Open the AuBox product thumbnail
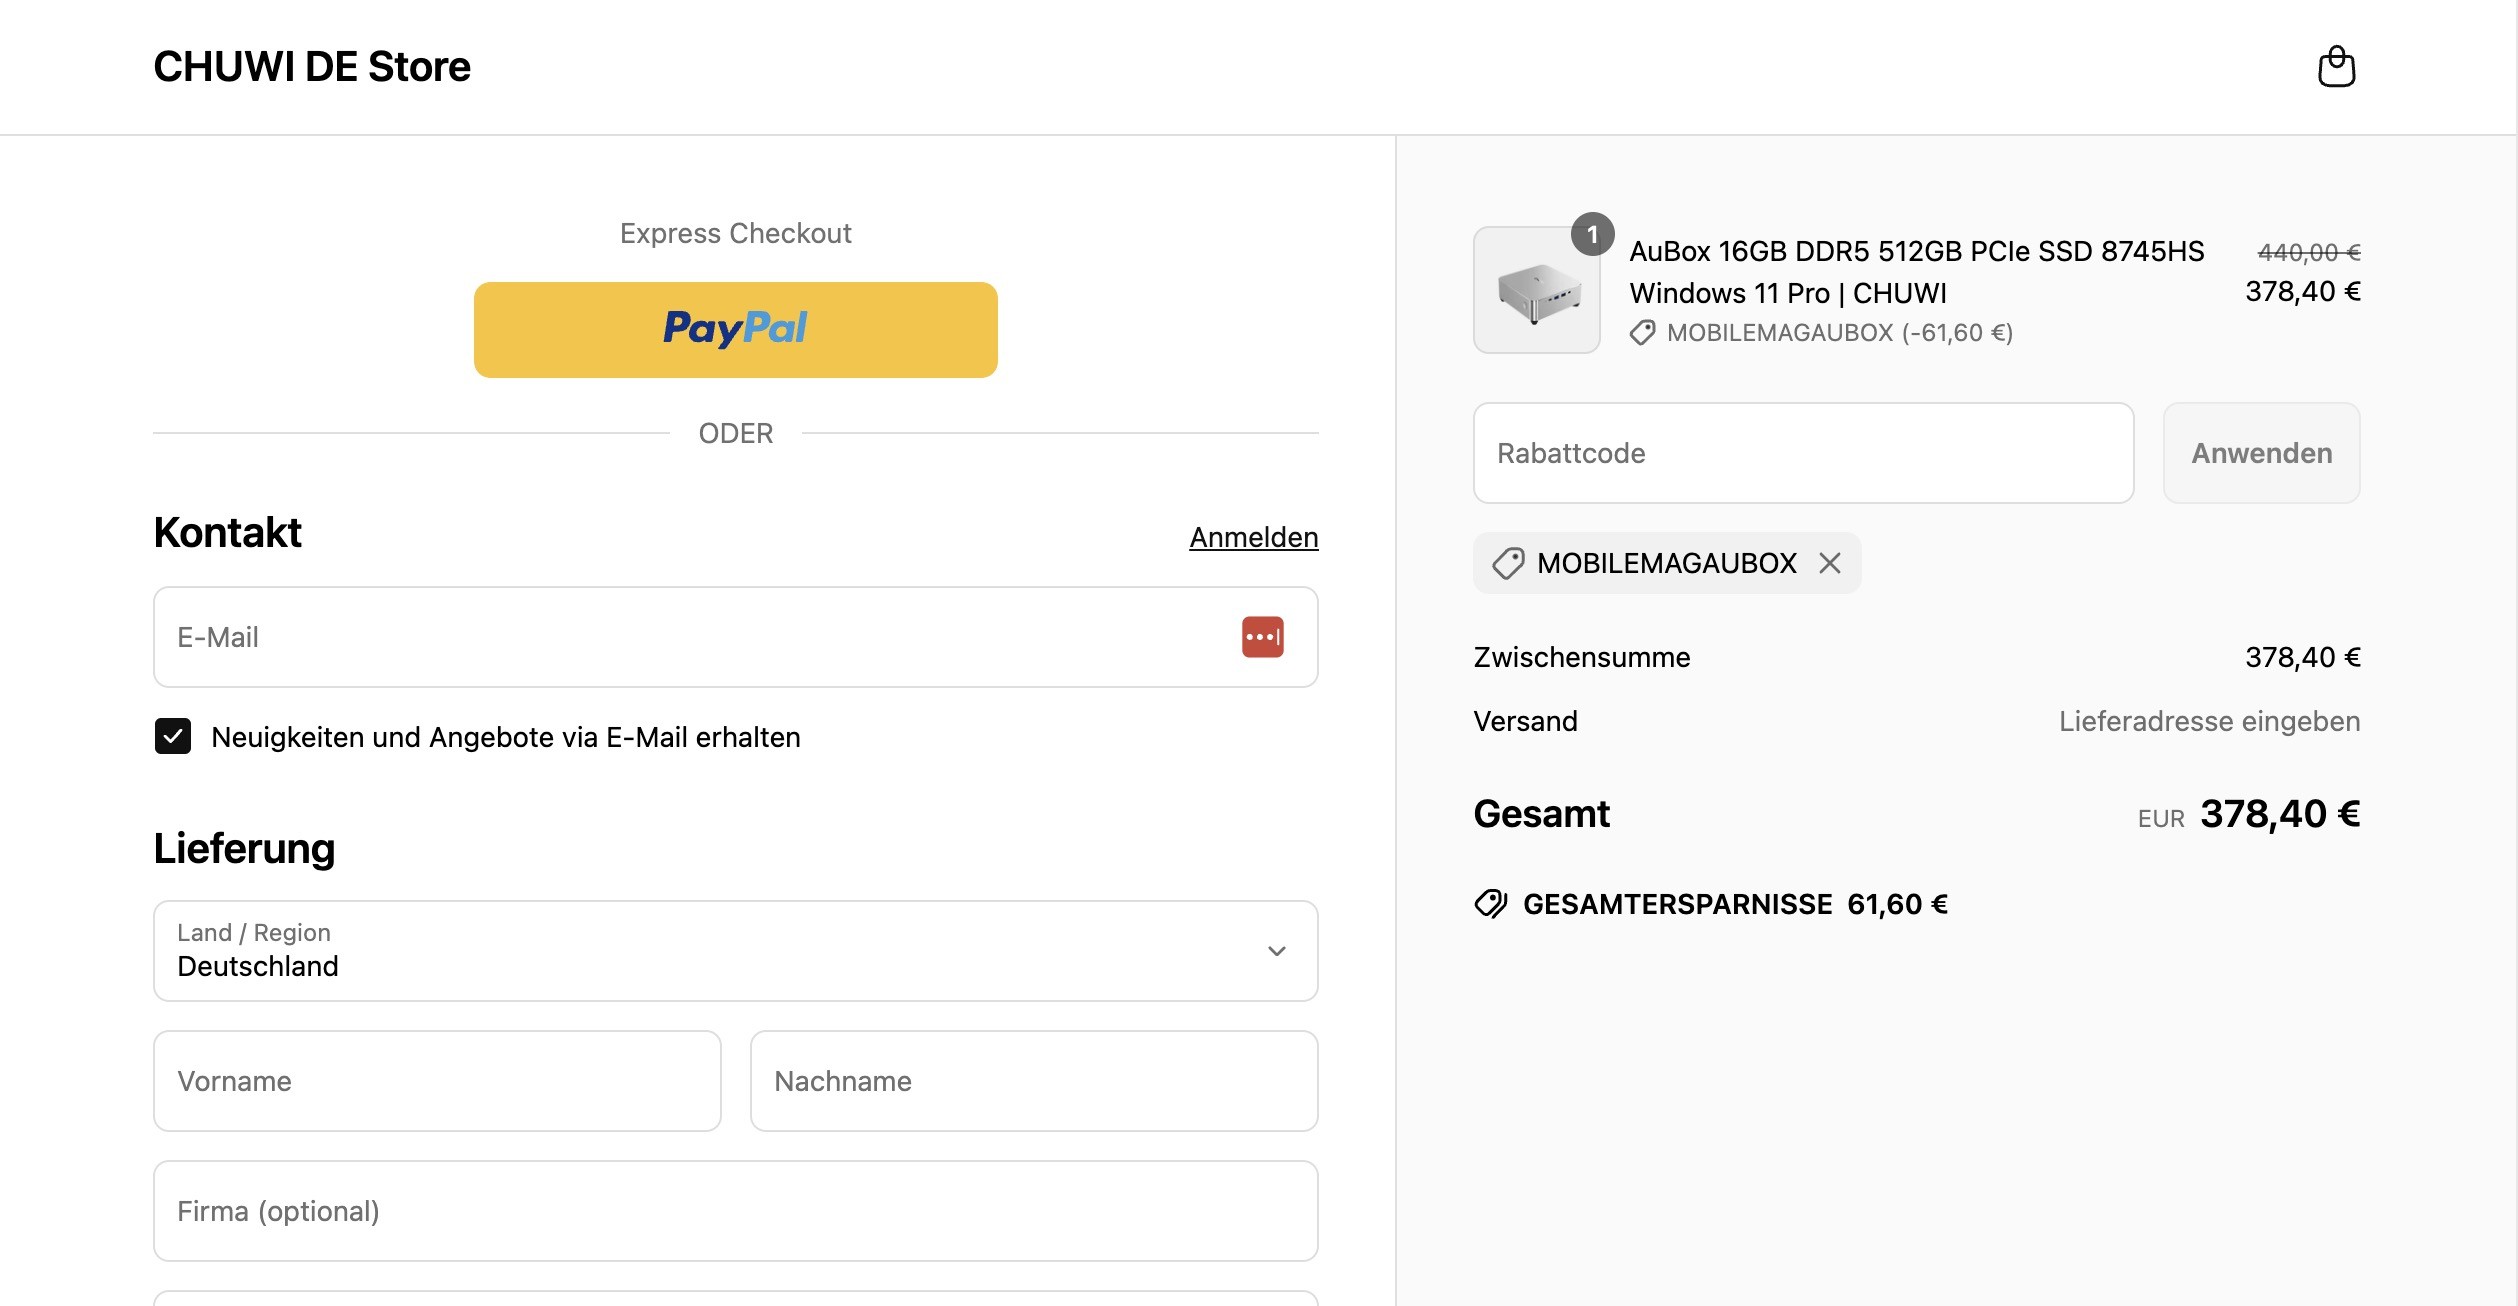Image resolution: width=2518 pixels, height=1306 pixels. (x=1536, y=290)
